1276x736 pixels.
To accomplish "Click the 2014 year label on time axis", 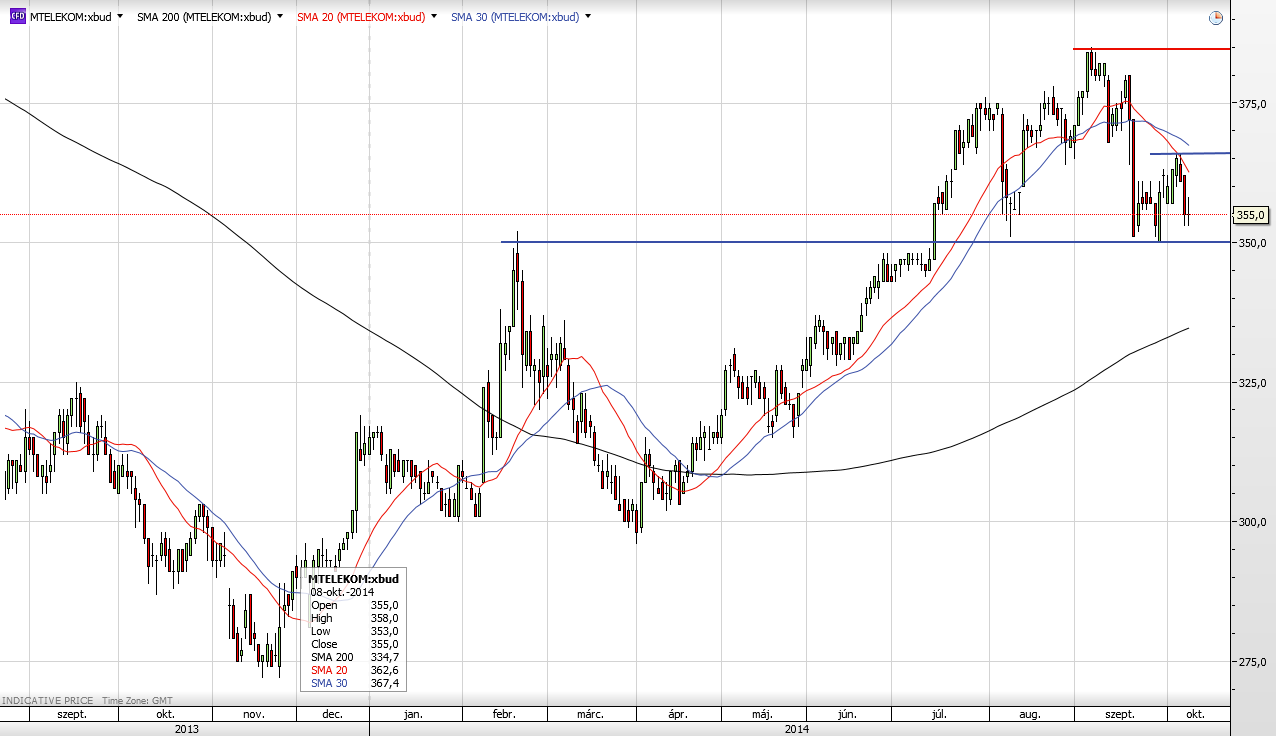I will [x=797, y=730].
